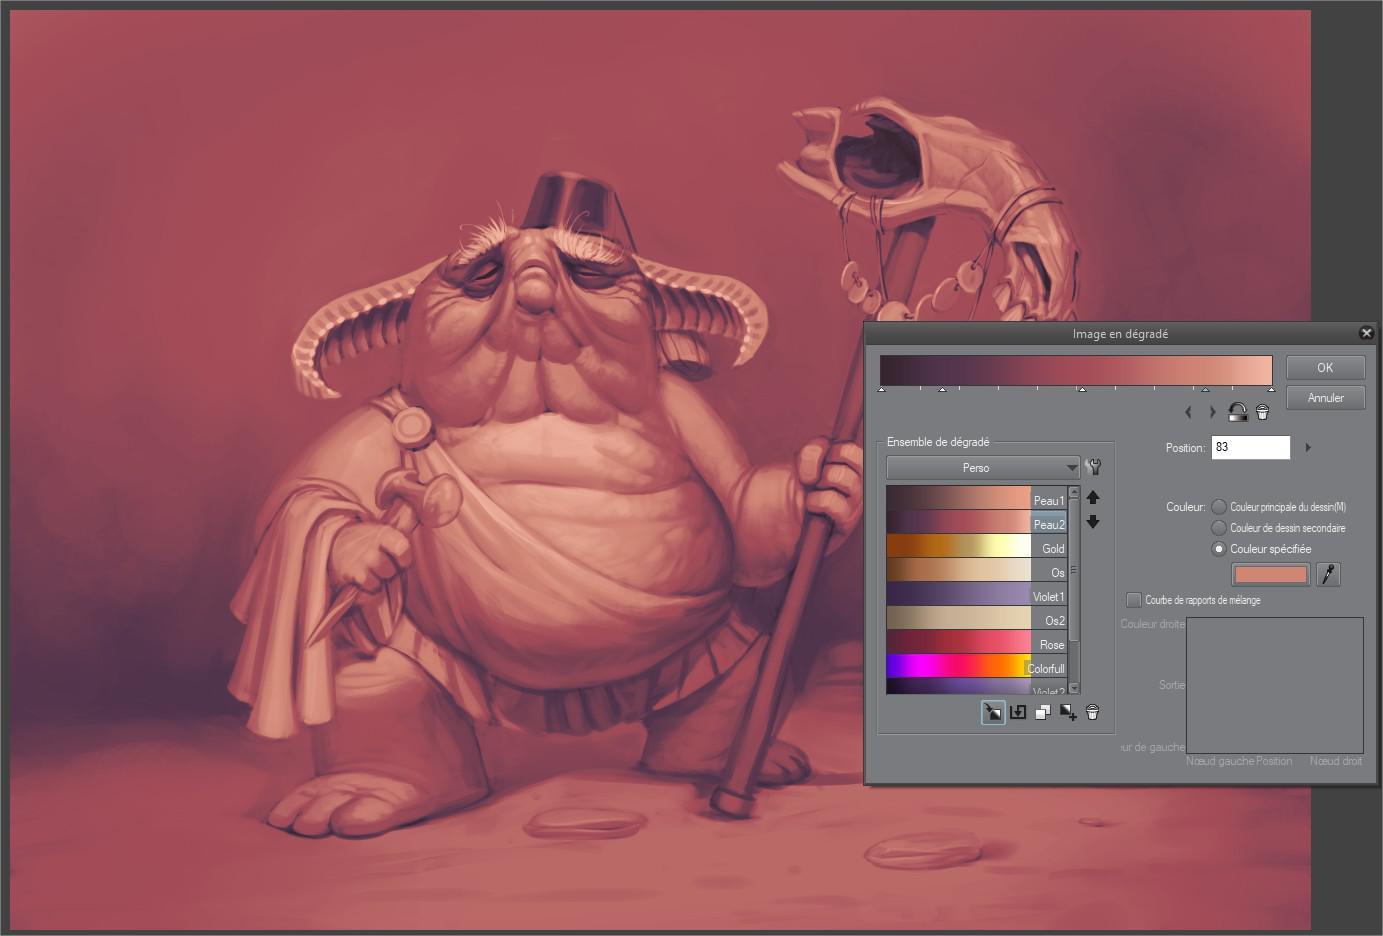Confirm with the OK button
The width and height of the screenshot is (1383, 936).
tap(1325, 367)
